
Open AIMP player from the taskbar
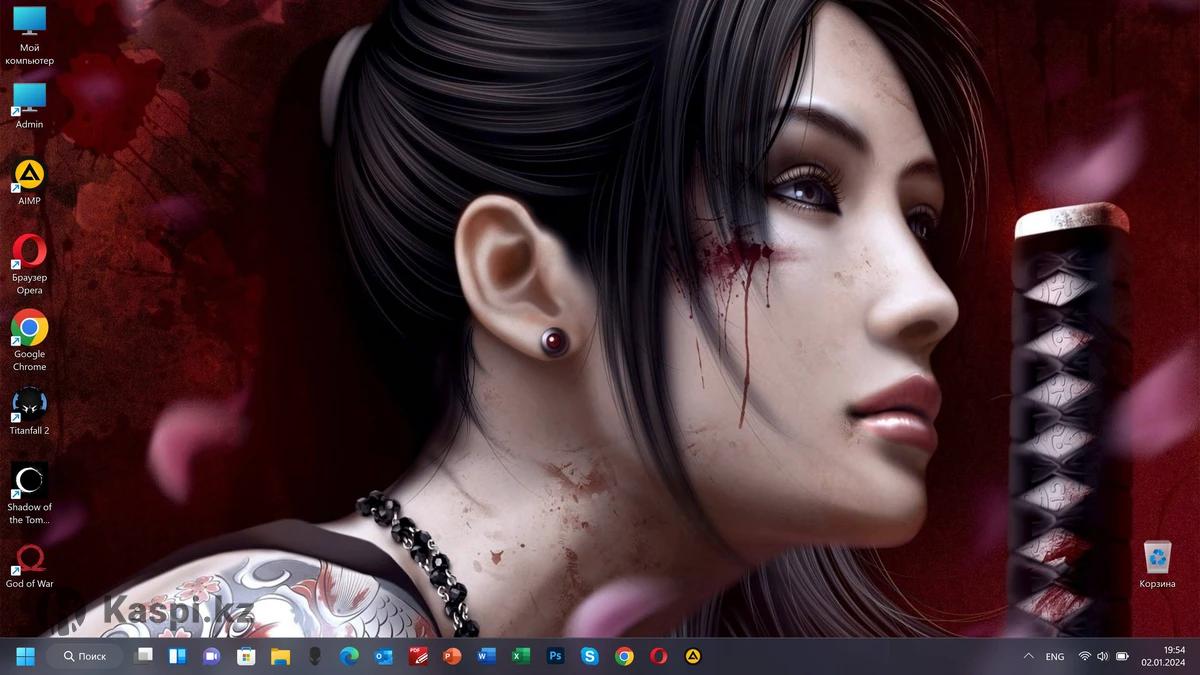click(x=692, y=656)
